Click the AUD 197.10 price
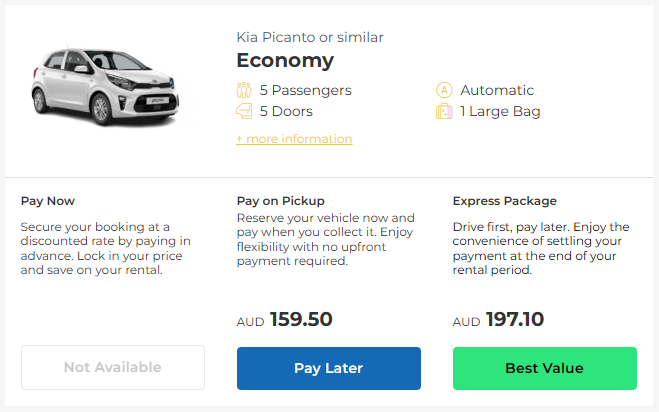The height and width of the screenshot is (412, 659). [498, 320]
